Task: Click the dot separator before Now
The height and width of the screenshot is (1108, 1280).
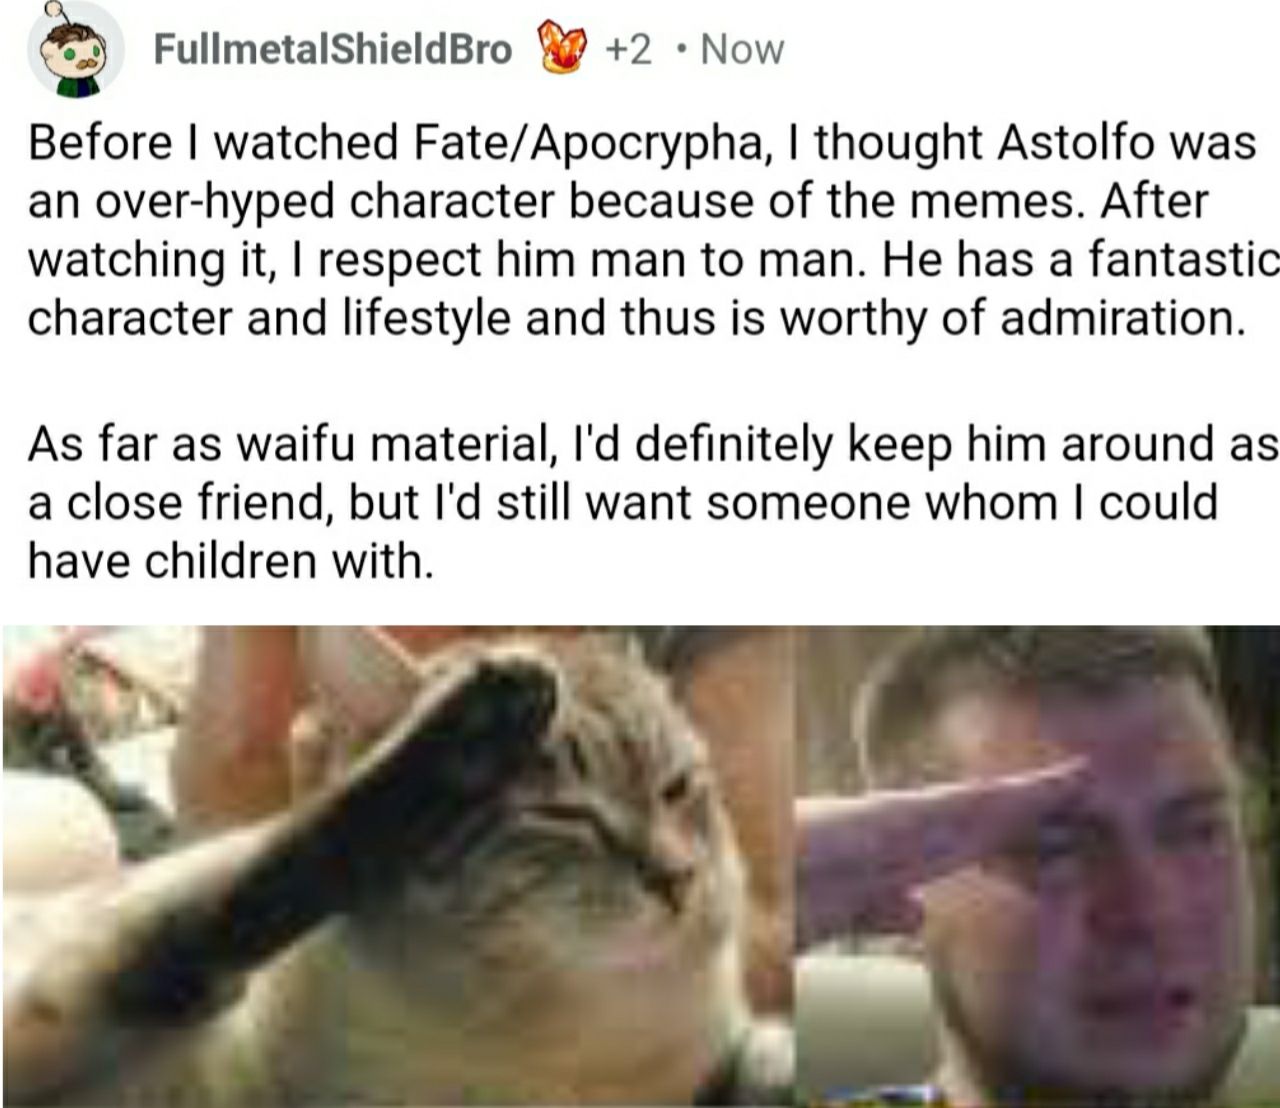Action: click(680, 50)
